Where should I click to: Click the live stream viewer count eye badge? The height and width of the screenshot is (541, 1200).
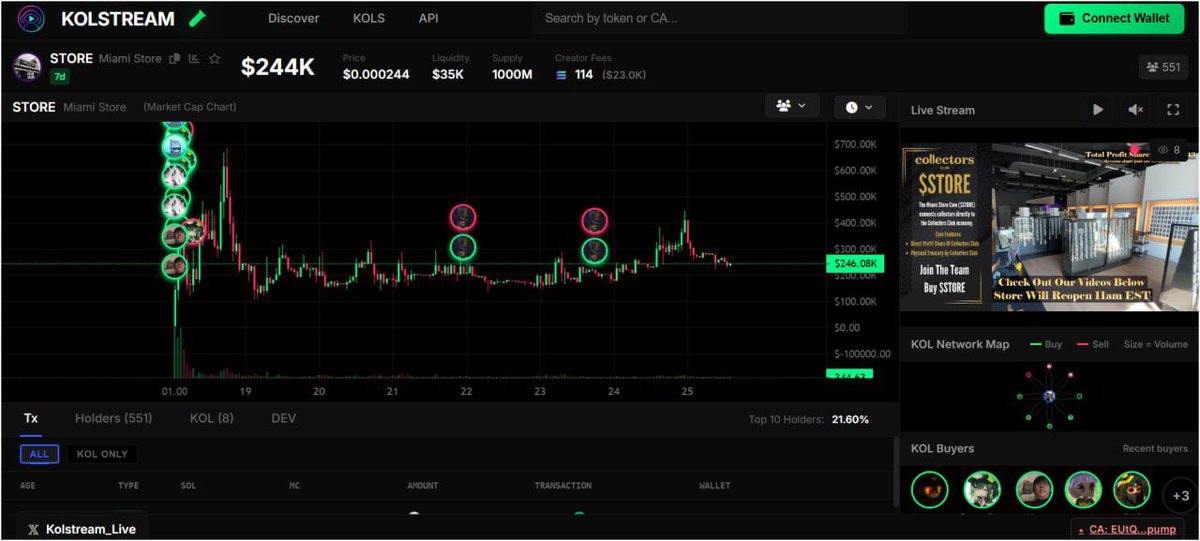1168,150
